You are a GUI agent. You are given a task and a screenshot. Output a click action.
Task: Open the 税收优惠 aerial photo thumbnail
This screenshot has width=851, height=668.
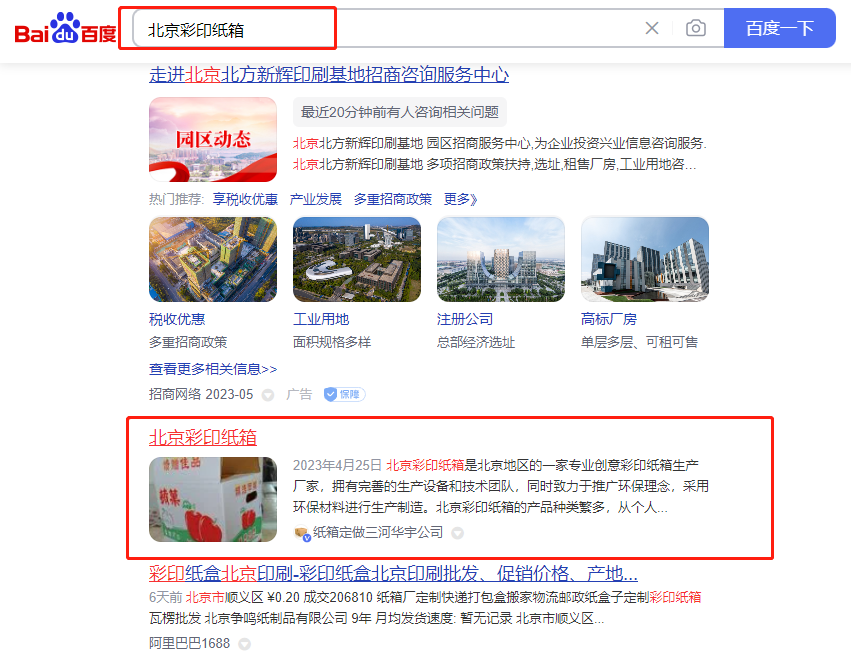point(213,259)
